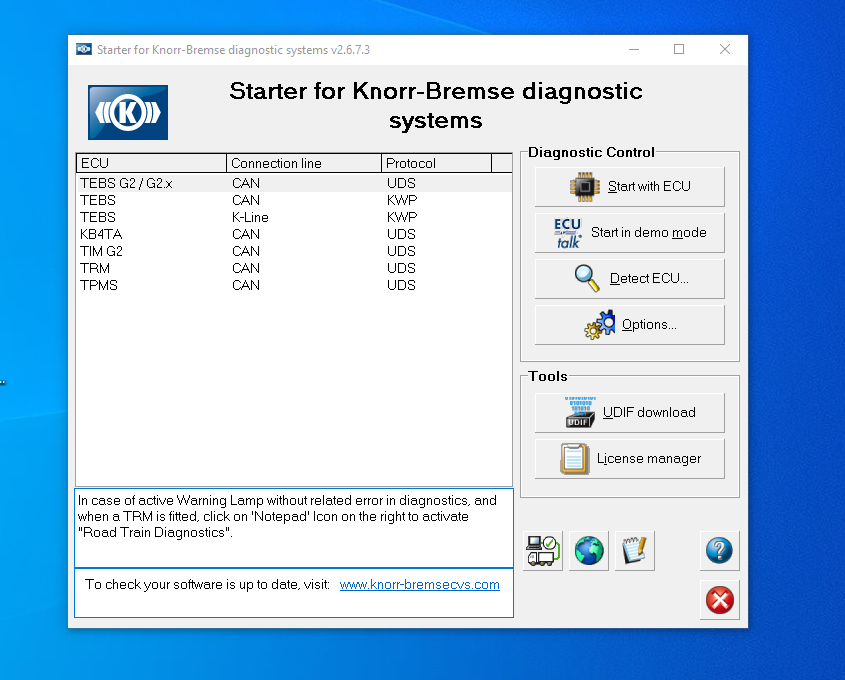Image resolution: width=845 pixels, height=680 pixels.
Task: Click the Start with ECU button
Action: pyautogui.click(x=629, y=186)
